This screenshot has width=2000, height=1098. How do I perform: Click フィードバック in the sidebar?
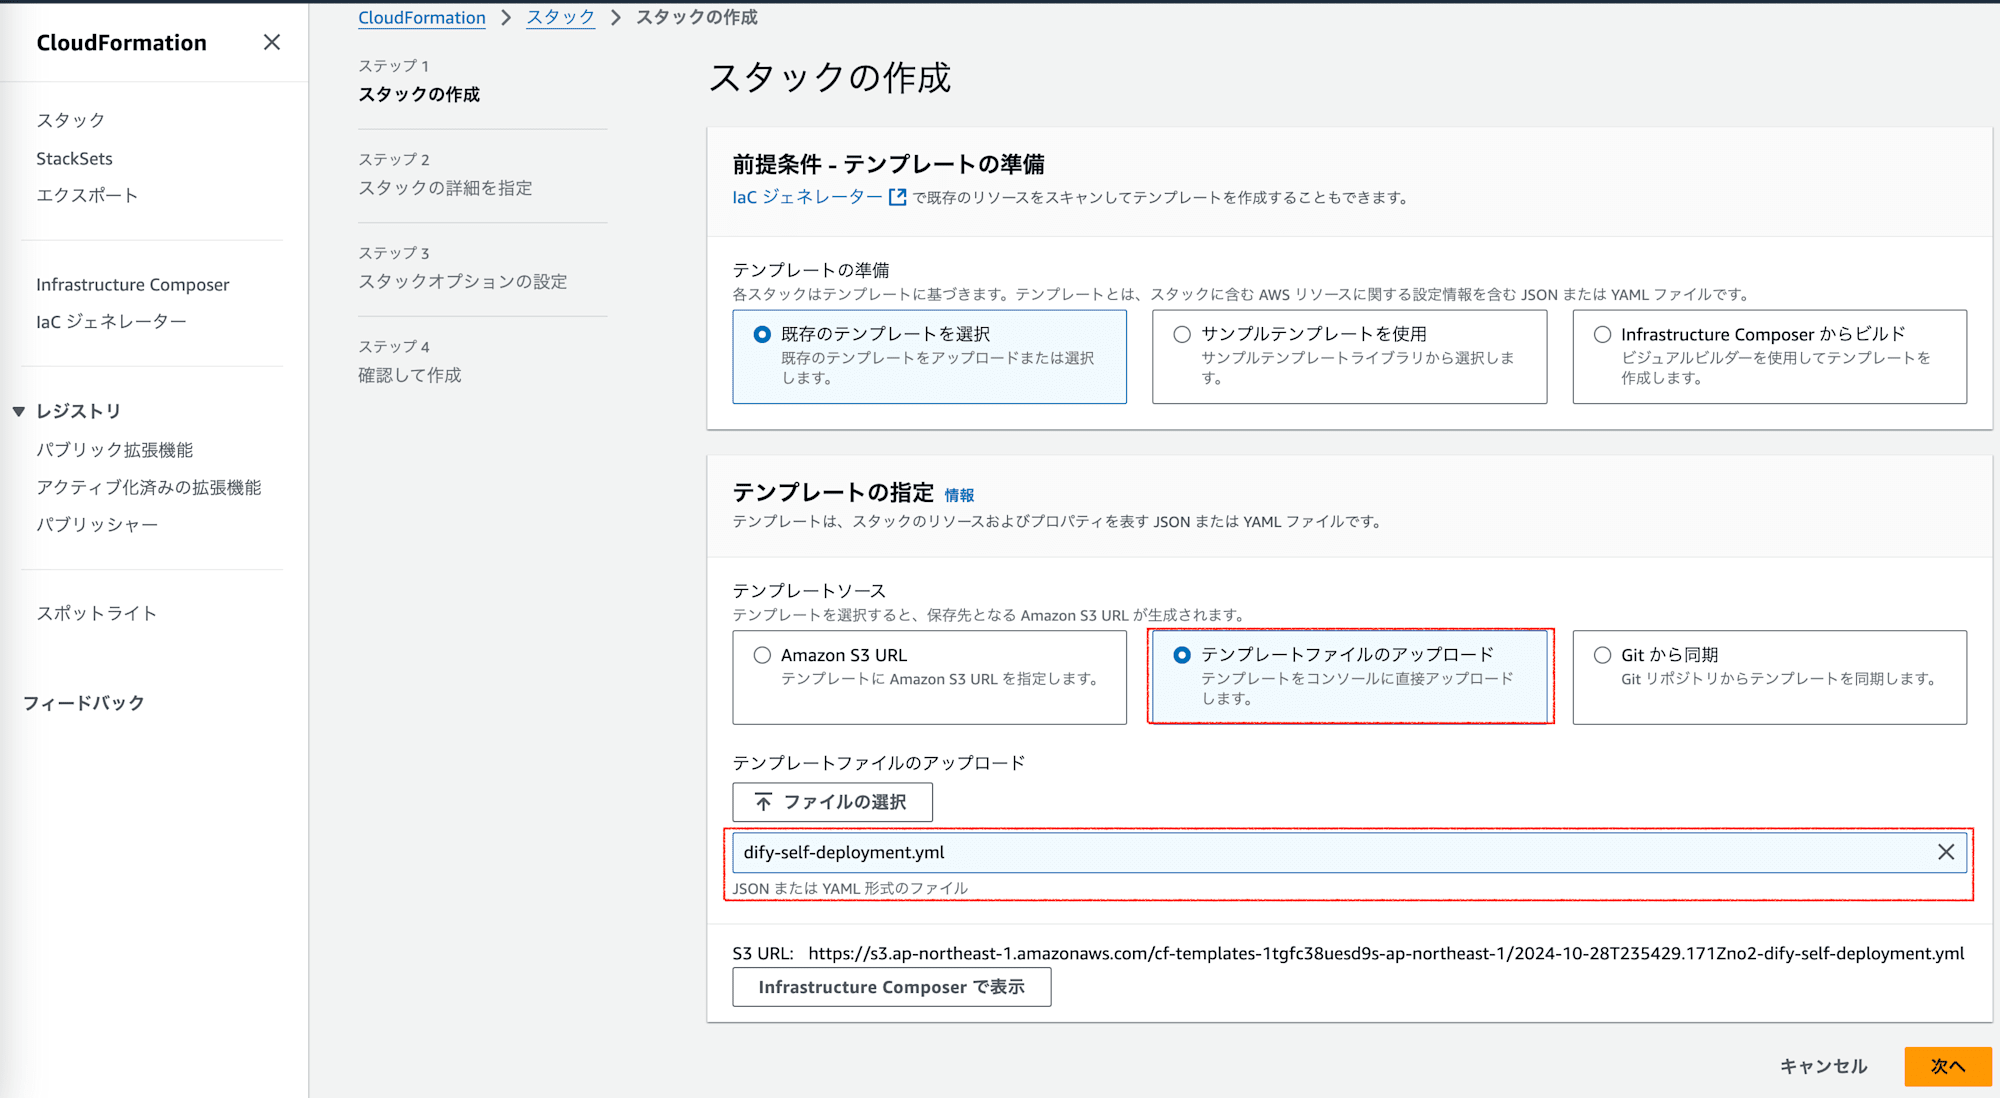click(x=84, y=703)
